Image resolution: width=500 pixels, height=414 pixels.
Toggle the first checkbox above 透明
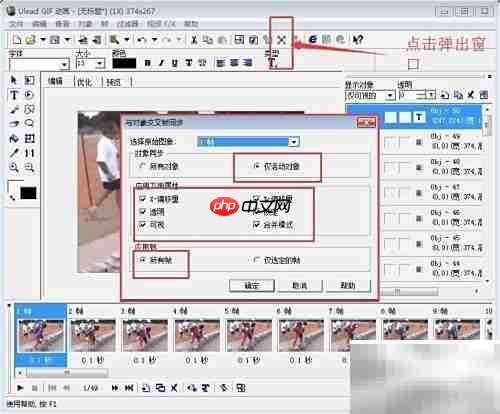[143, 199]
